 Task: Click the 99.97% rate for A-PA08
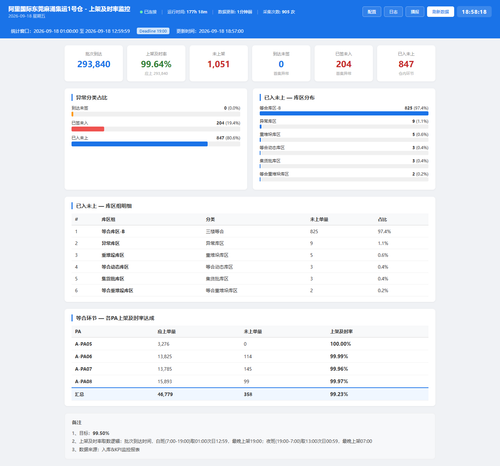(339, 381)
